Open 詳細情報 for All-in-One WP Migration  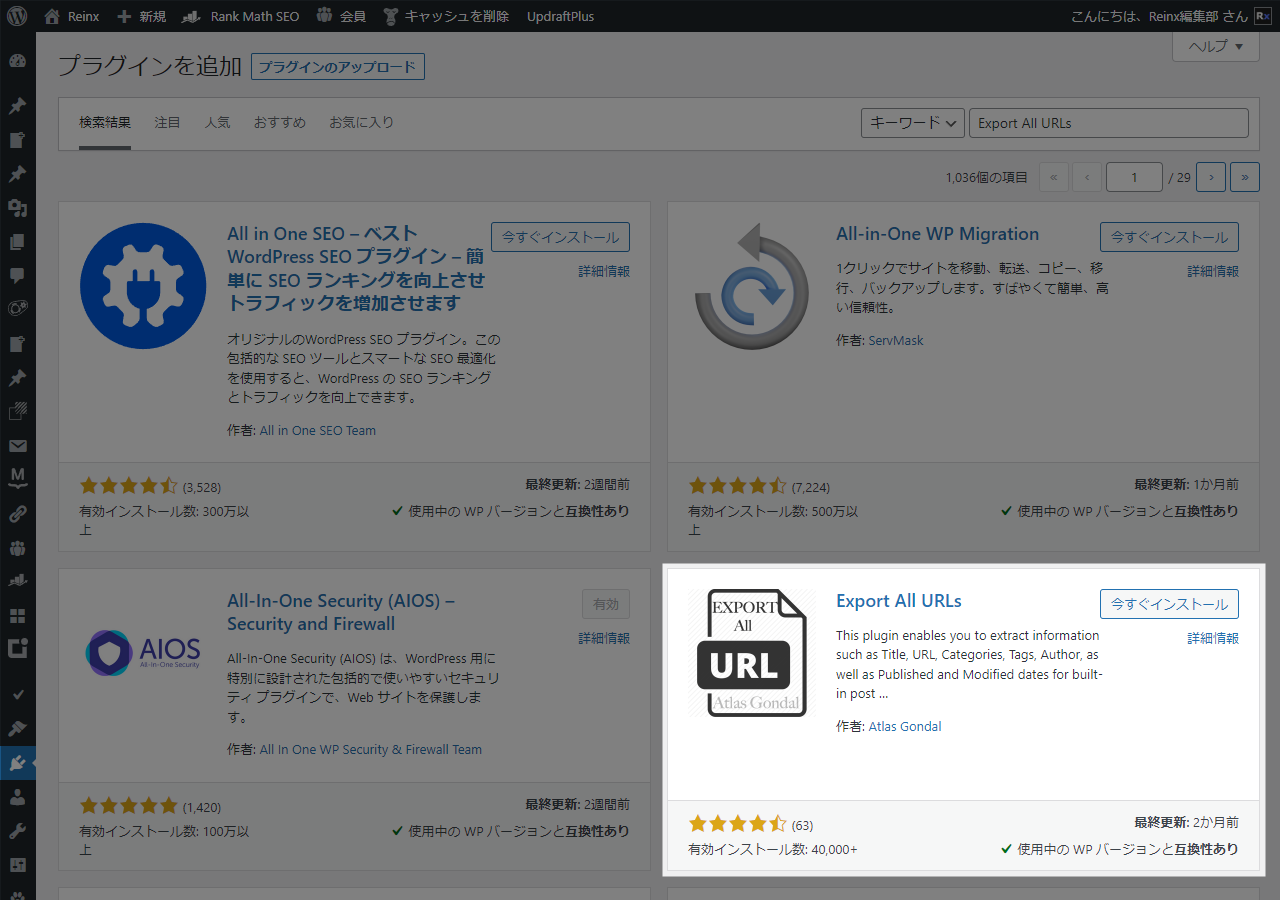[x=1213, y=271]
